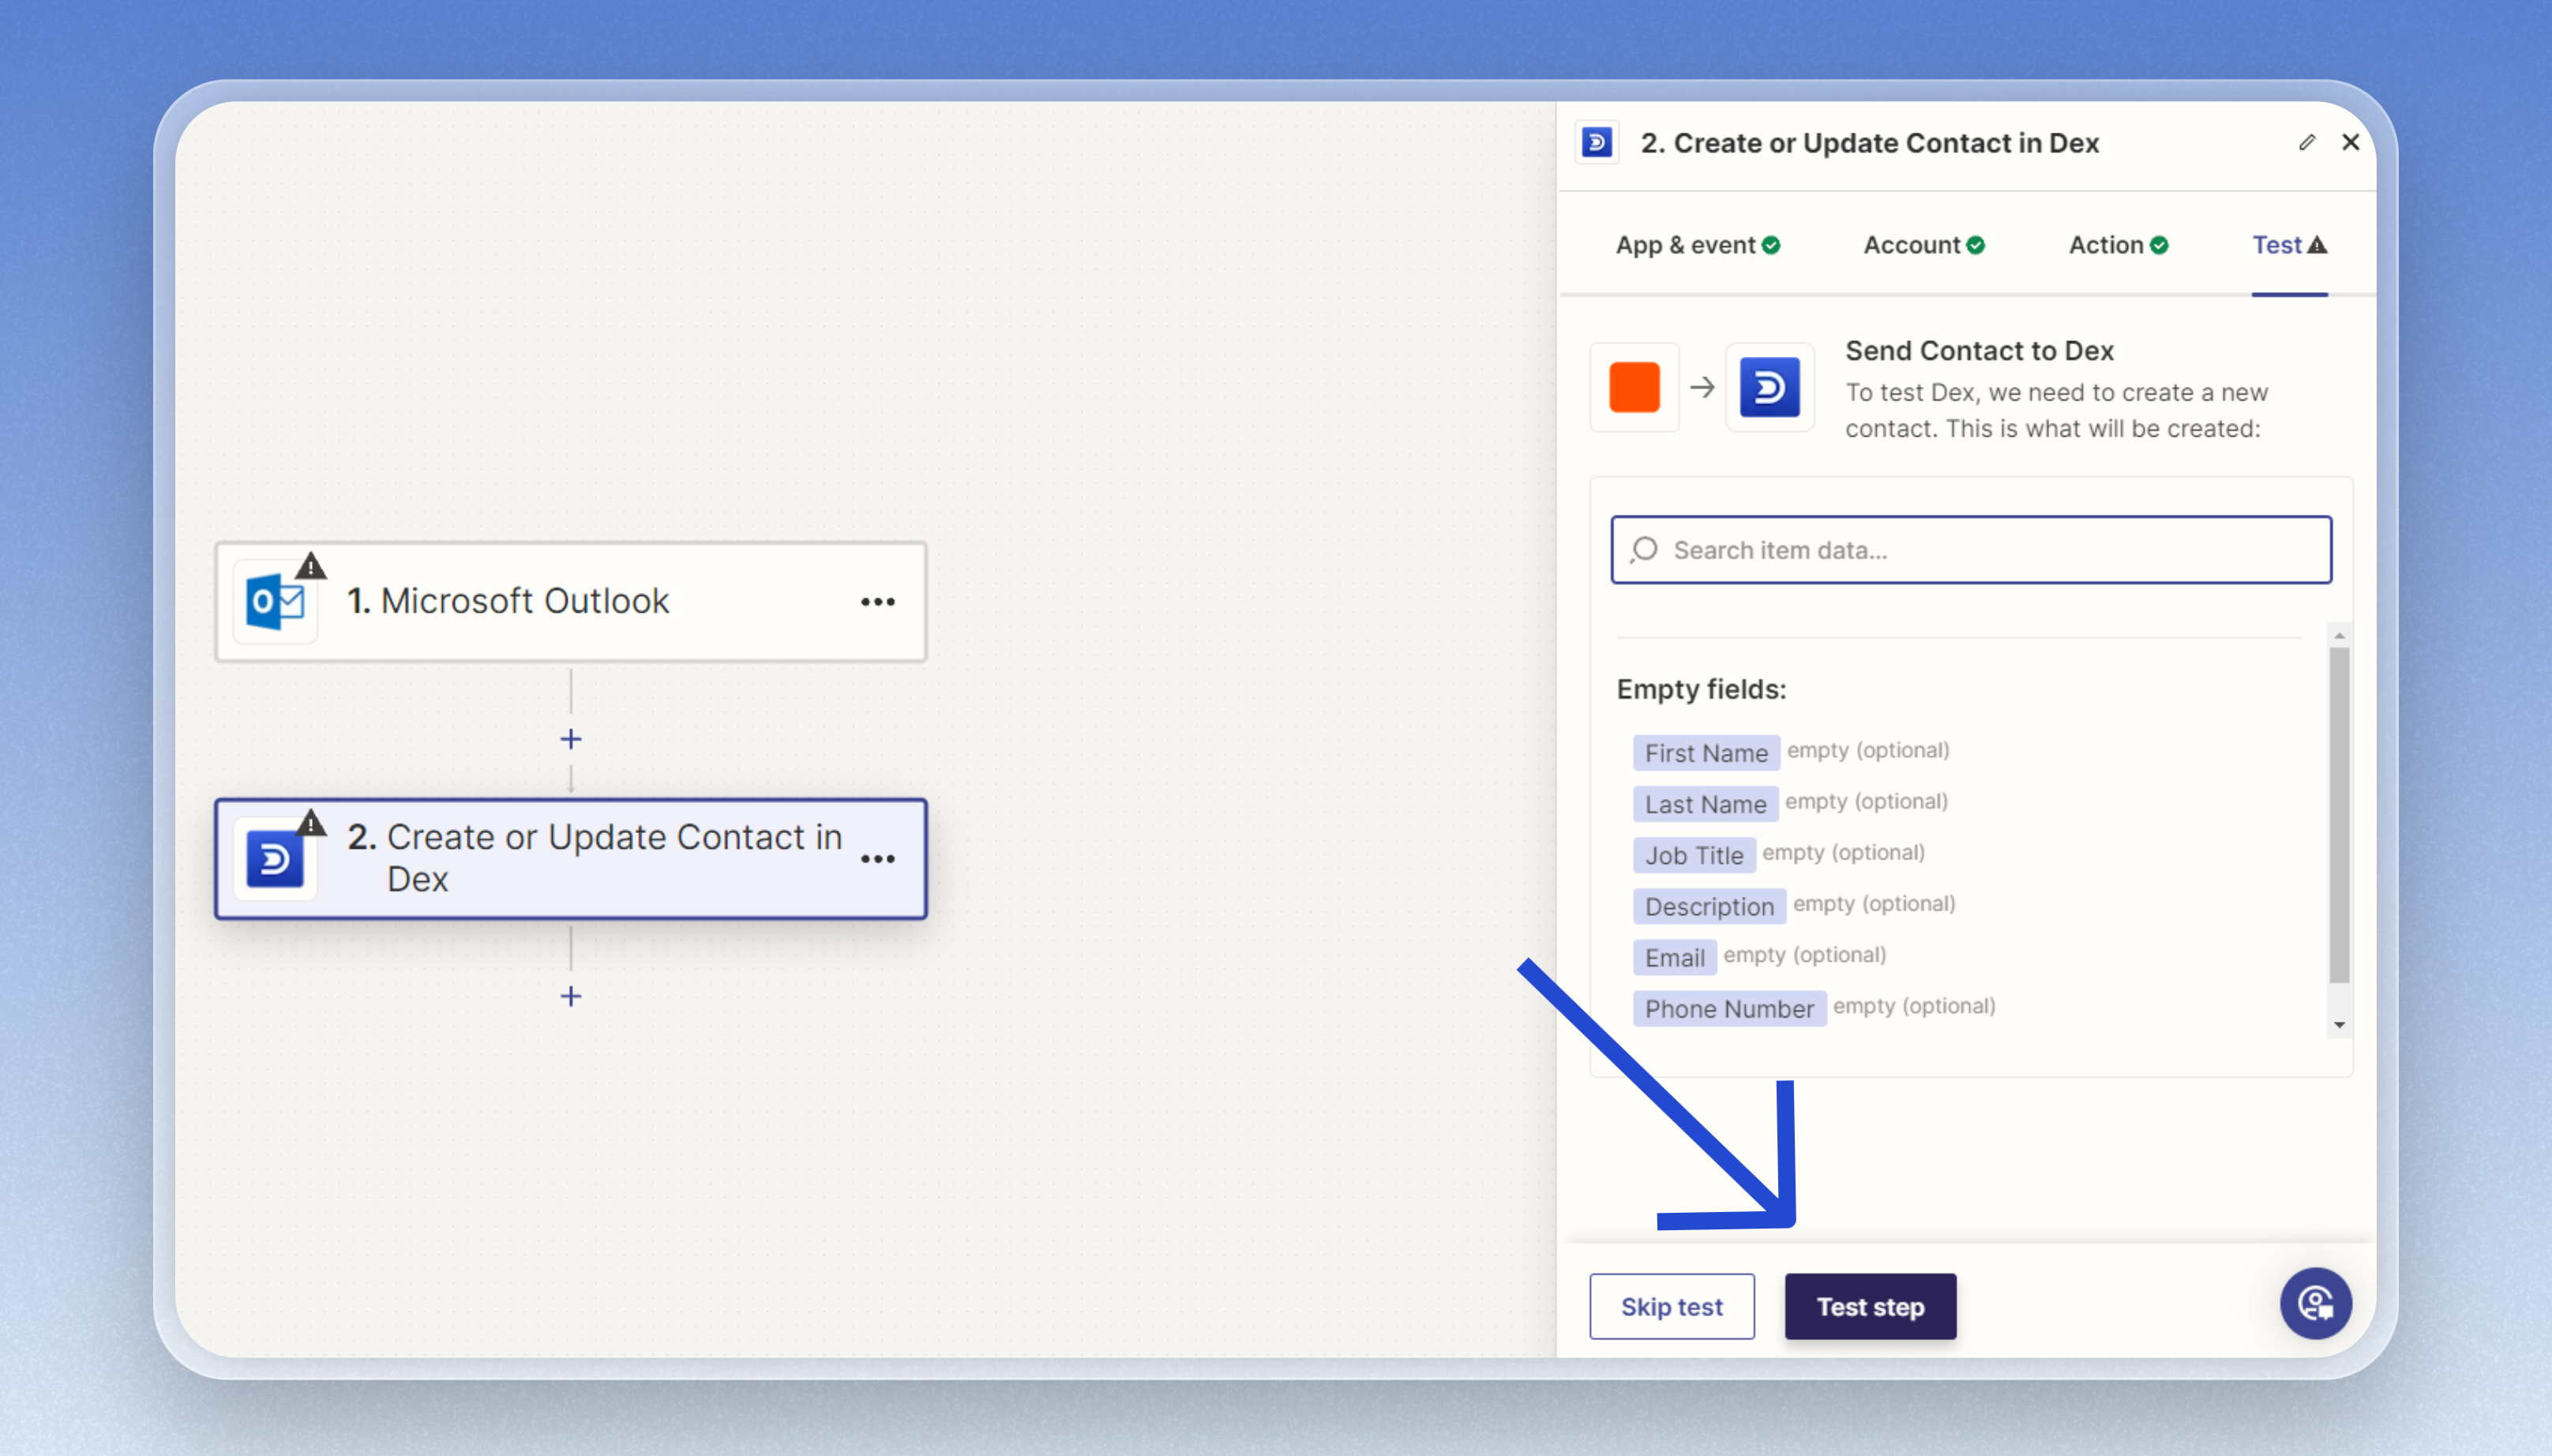Open the Microsoft Outlook step three-dot menu
The width and height of the screenshot is (2552, 1456).
point(877,602)
